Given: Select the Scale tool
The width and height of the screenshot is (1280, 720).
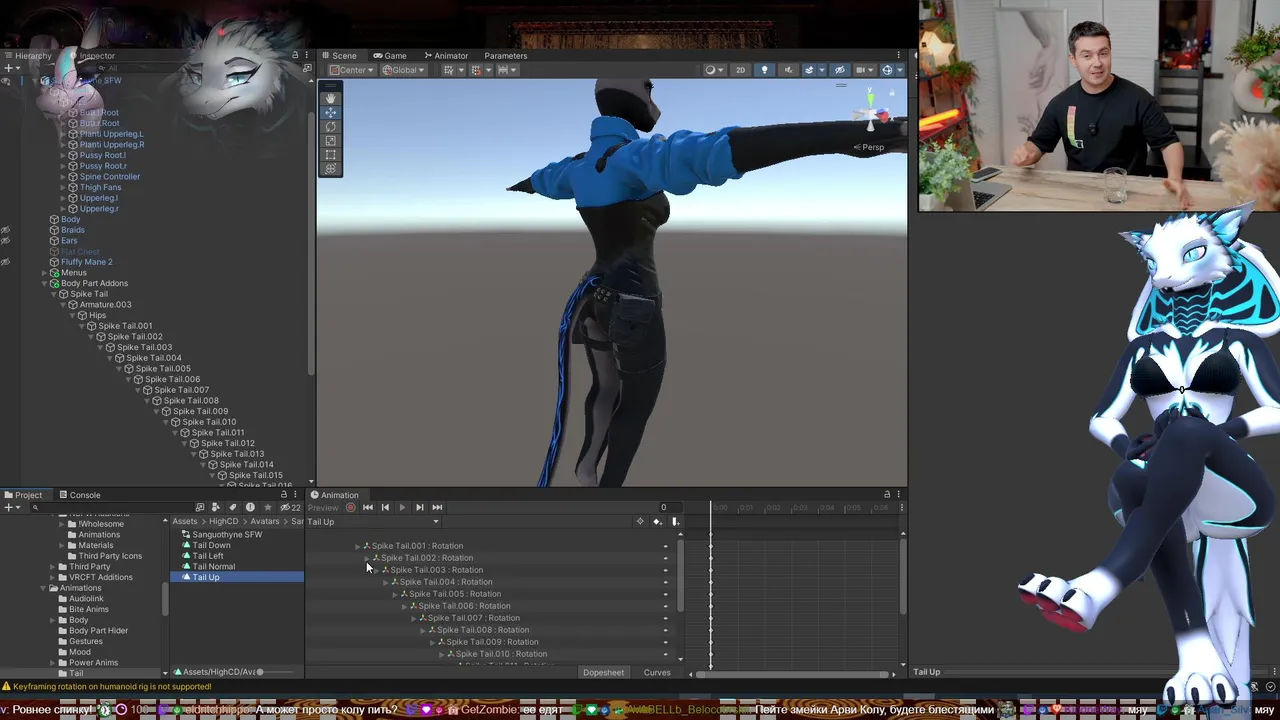Looking at the screenshot, I should pos(330,140).
